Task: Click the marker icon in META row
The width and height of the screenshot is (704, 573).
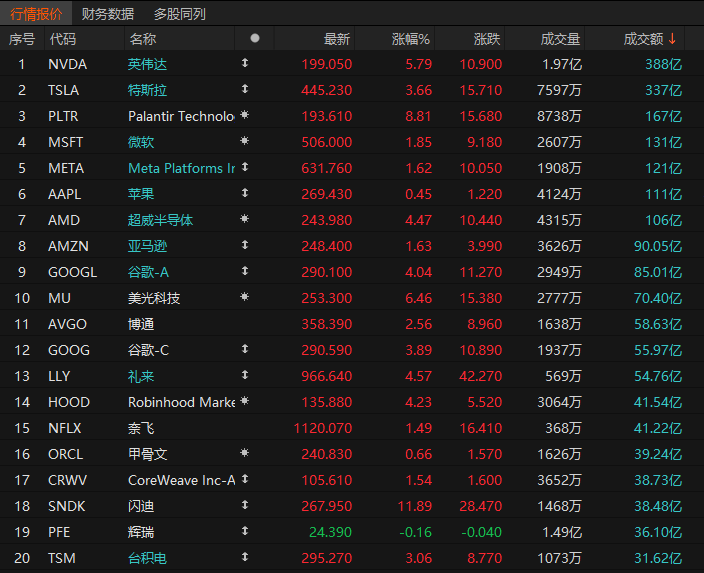Action: [245, 167]
